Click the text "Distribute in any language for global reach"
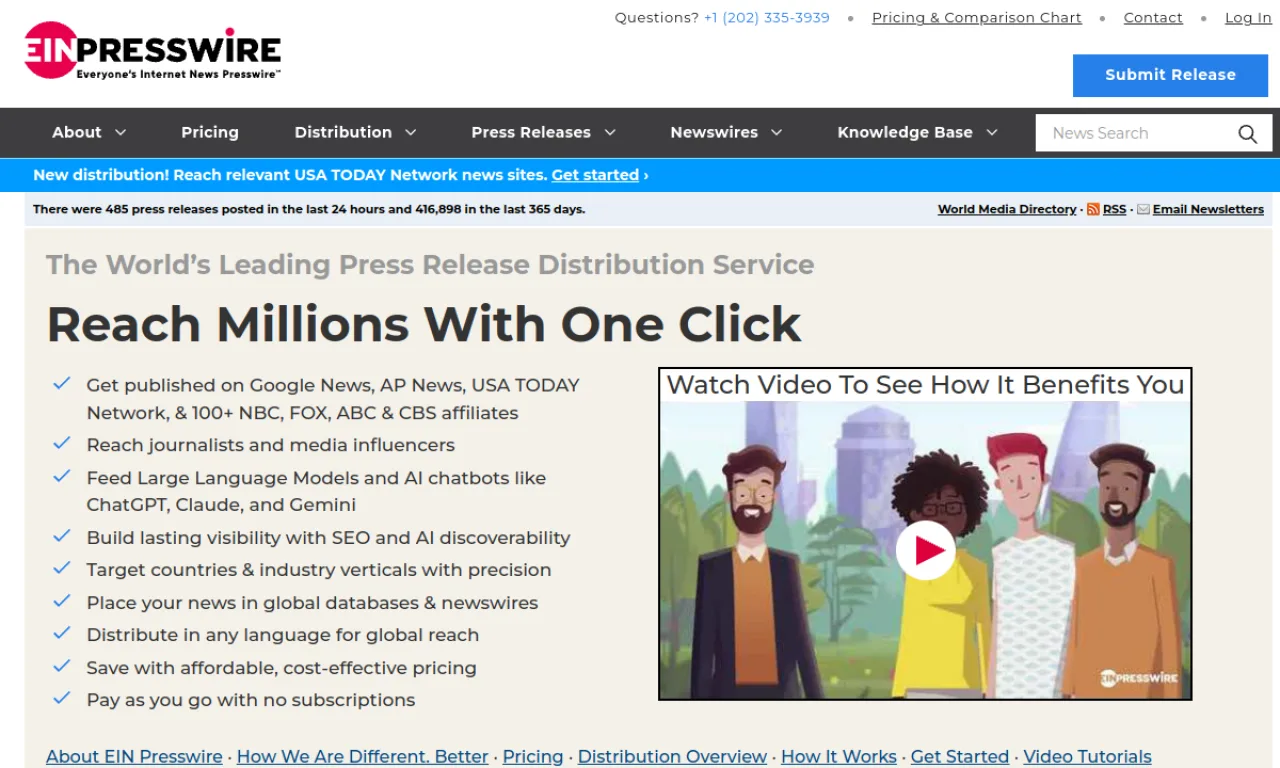The width and height of the screenshot is (1280, 768). [283, 635]
